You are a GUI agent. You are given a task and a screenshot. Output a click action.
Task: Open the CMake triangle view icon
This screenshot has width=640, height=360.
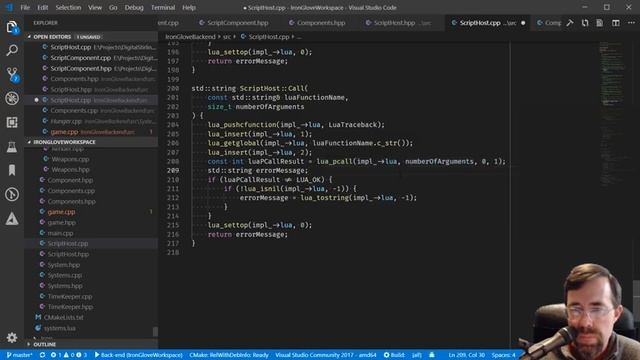(12, 219)
